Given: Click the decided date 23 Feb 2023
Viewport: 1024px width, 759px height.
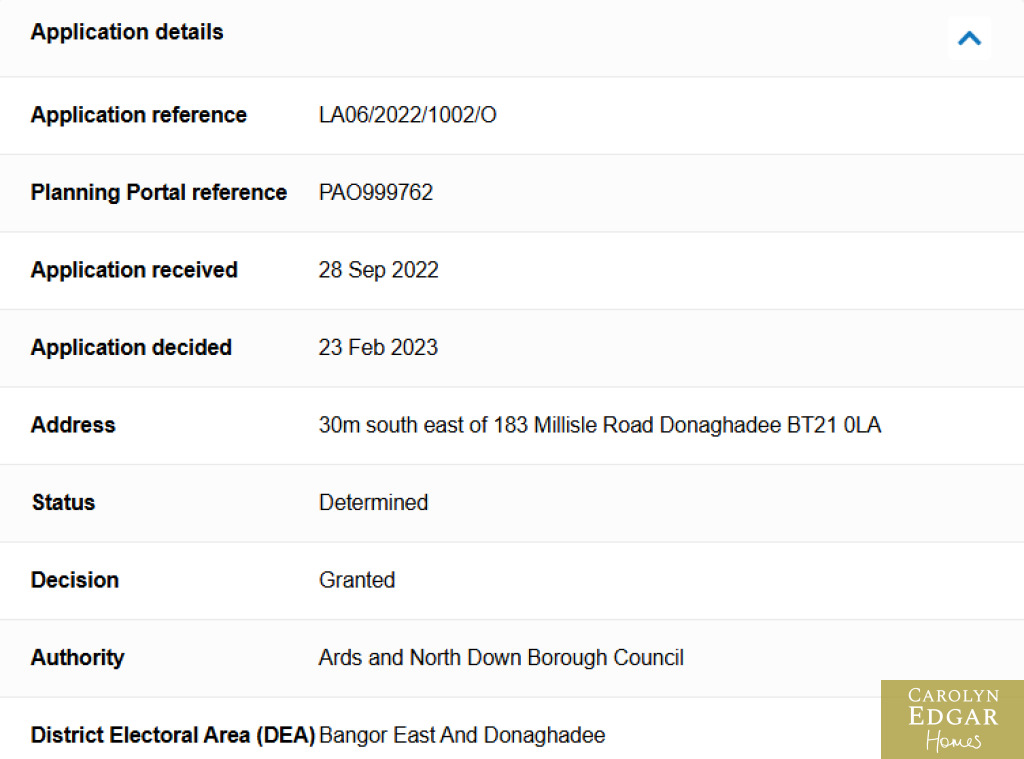Looking at the screenshot, I should [378, 347].
